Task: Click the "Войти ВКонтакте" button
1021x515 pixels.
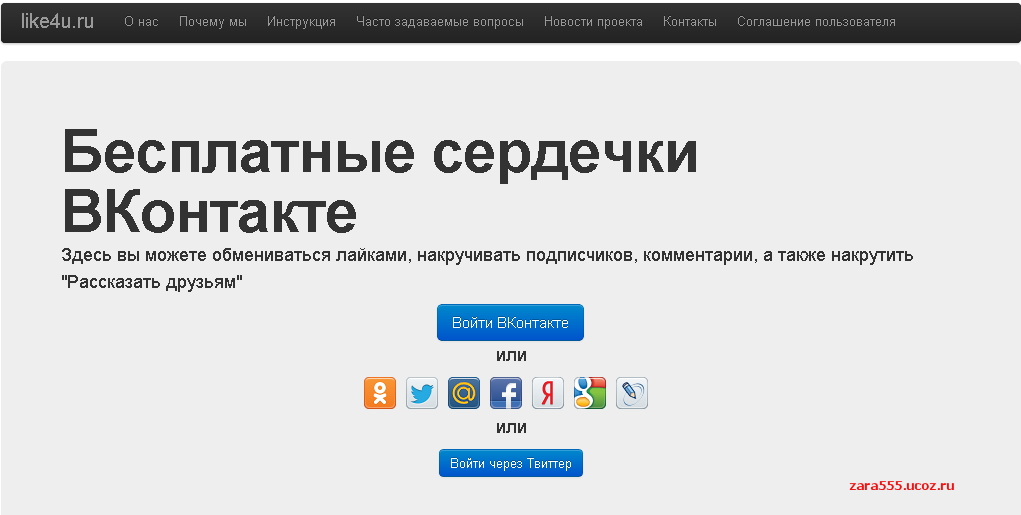Action: click(x=510, y=322)
